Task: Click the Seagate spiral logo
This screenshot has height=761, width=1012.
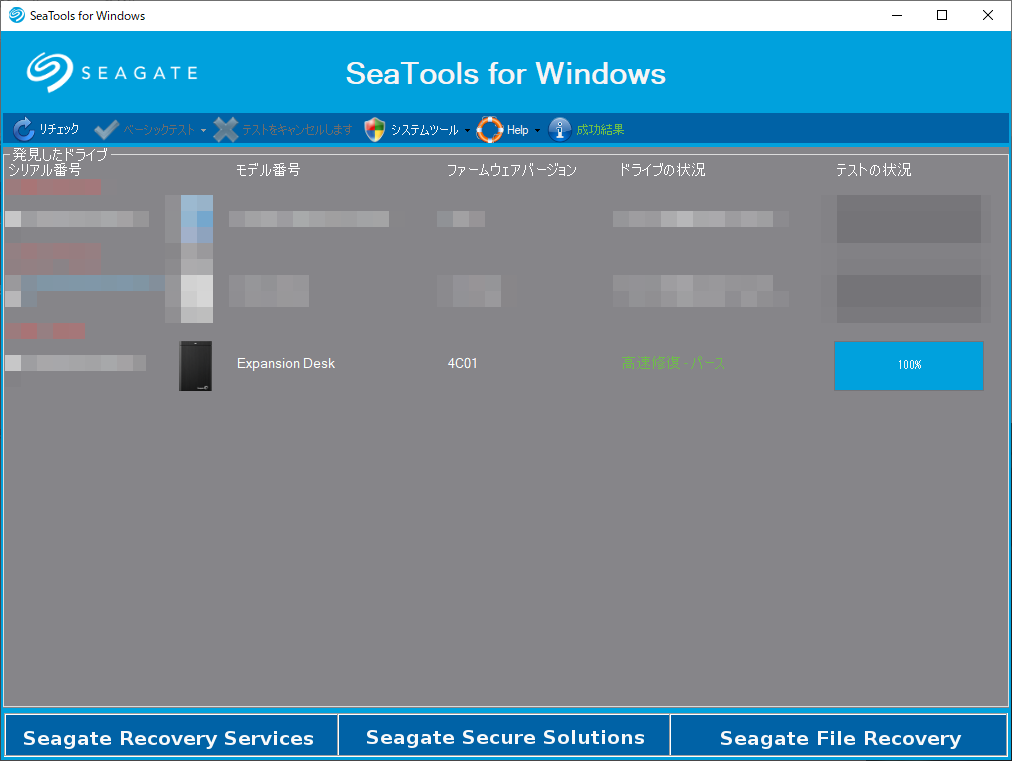Action: pos(50,72)
